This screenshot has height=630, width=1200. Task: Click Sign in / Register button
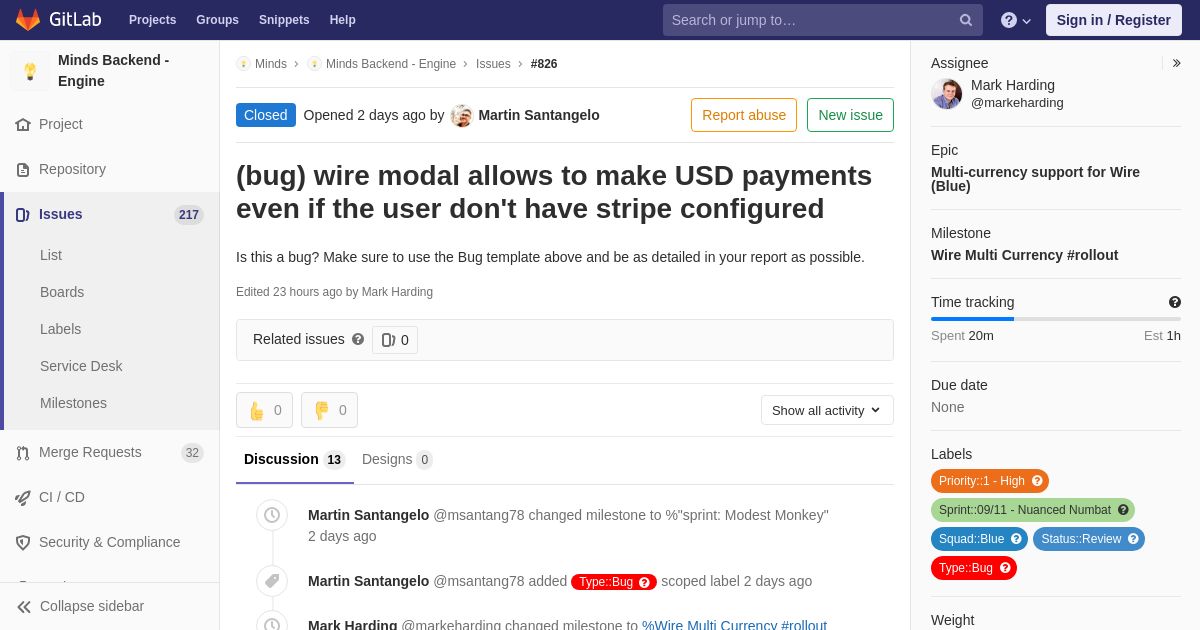coord(1114,20)
